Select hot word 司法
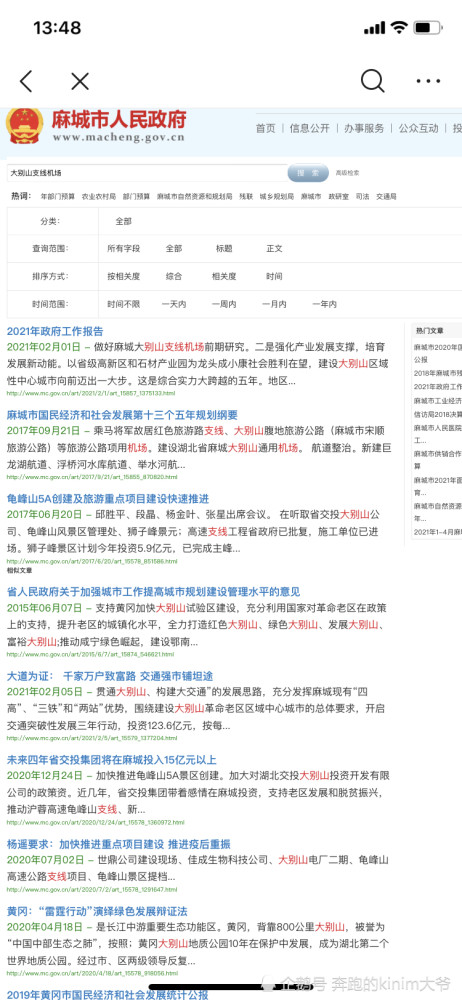462x1000 pixels. pyautogui.click(x=362, y=197)
